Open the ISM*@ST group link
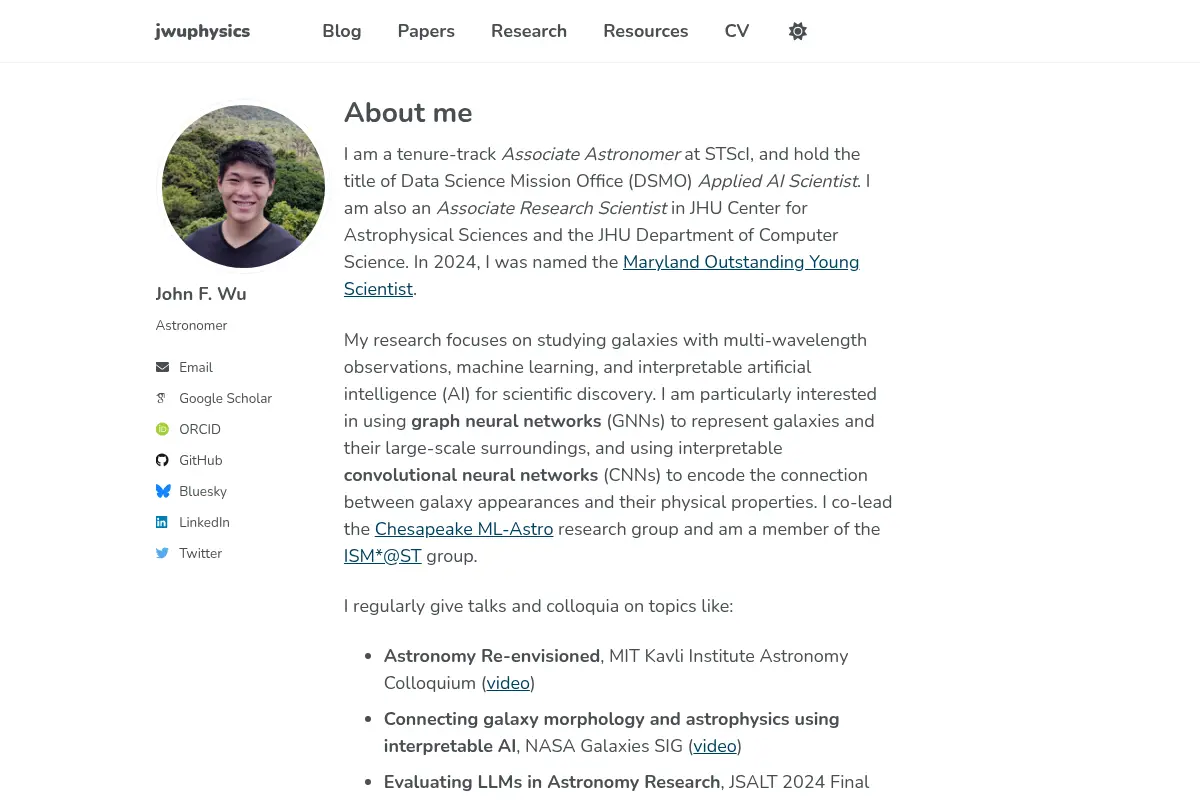 (383, 556)
